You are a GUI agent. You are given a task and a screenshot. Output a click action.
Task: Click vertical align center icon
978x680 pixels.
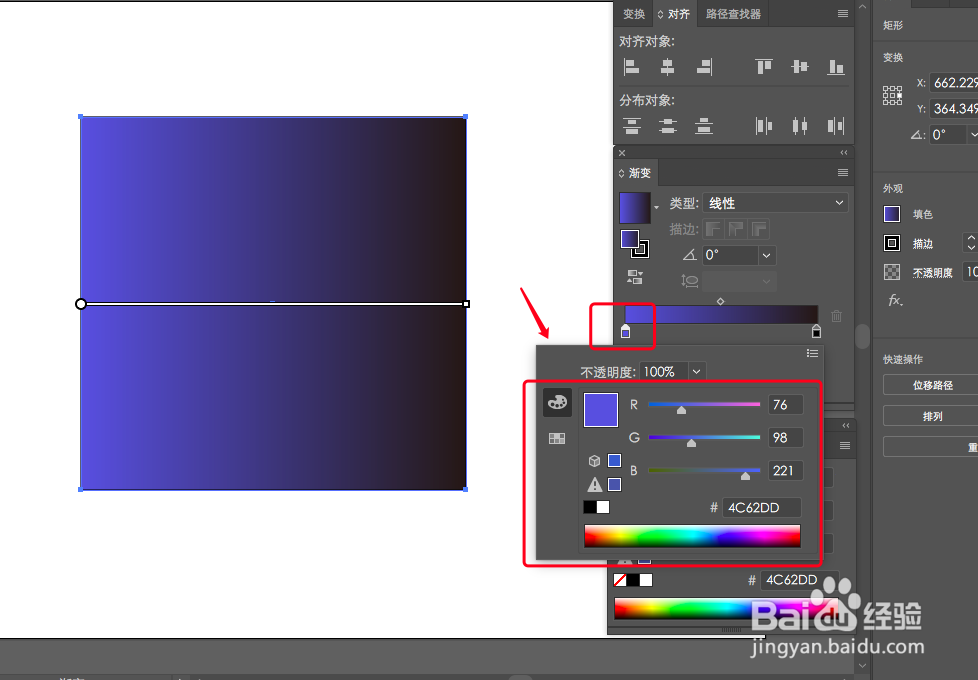point(800,67)
